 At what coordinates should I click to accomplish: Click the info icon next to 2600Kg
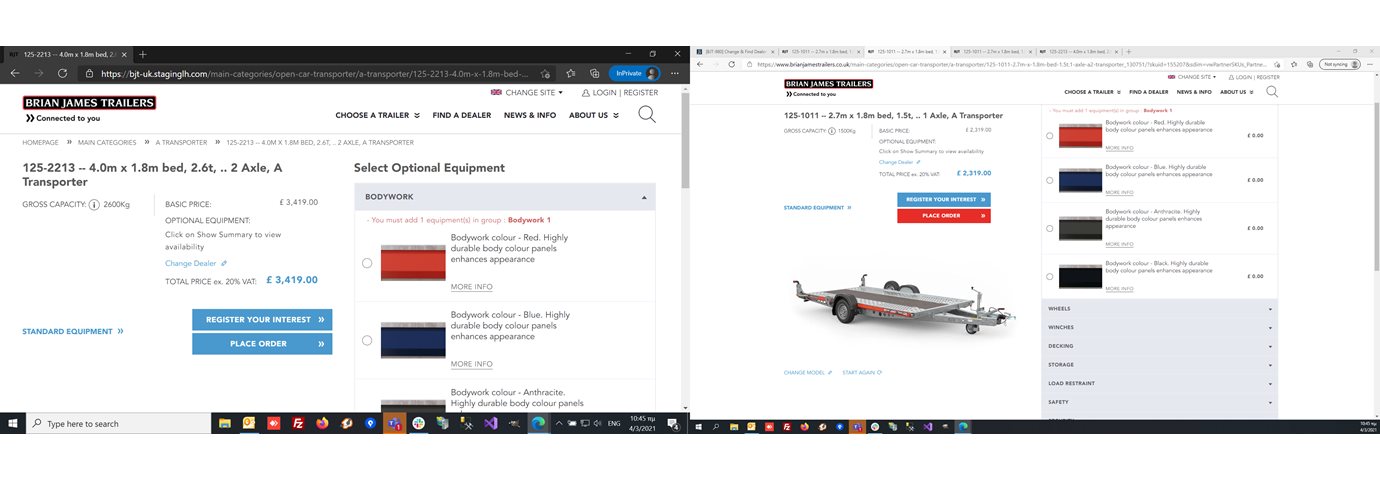click(93, 205)
